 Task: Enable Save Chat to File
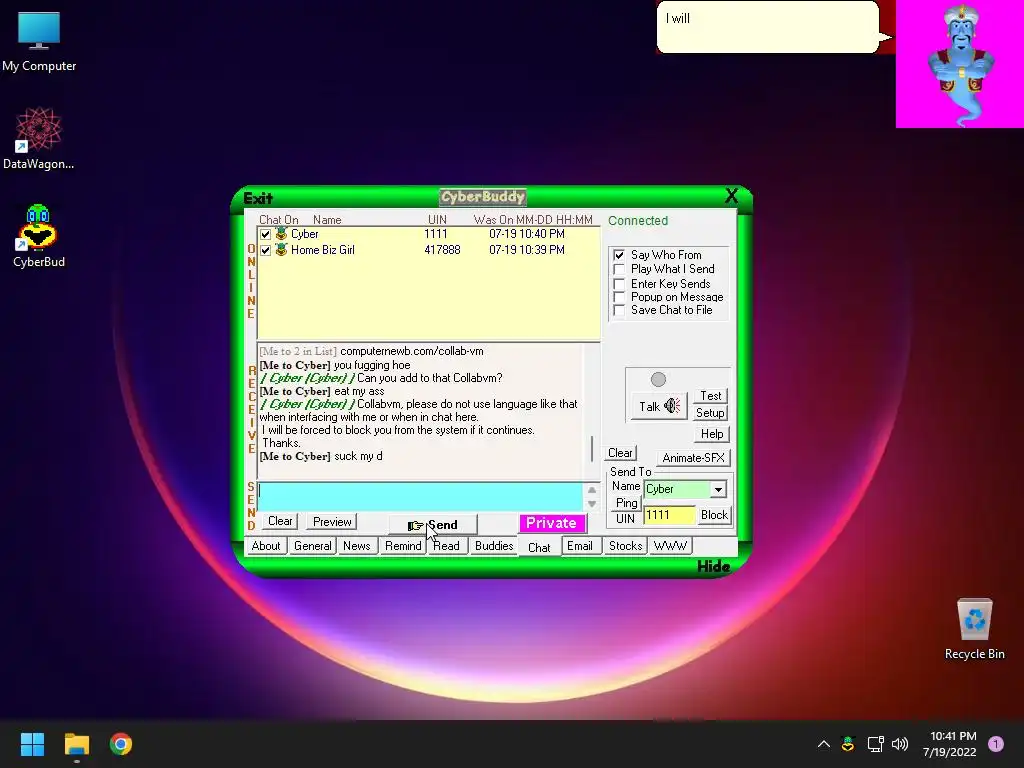tap(619, 310)
